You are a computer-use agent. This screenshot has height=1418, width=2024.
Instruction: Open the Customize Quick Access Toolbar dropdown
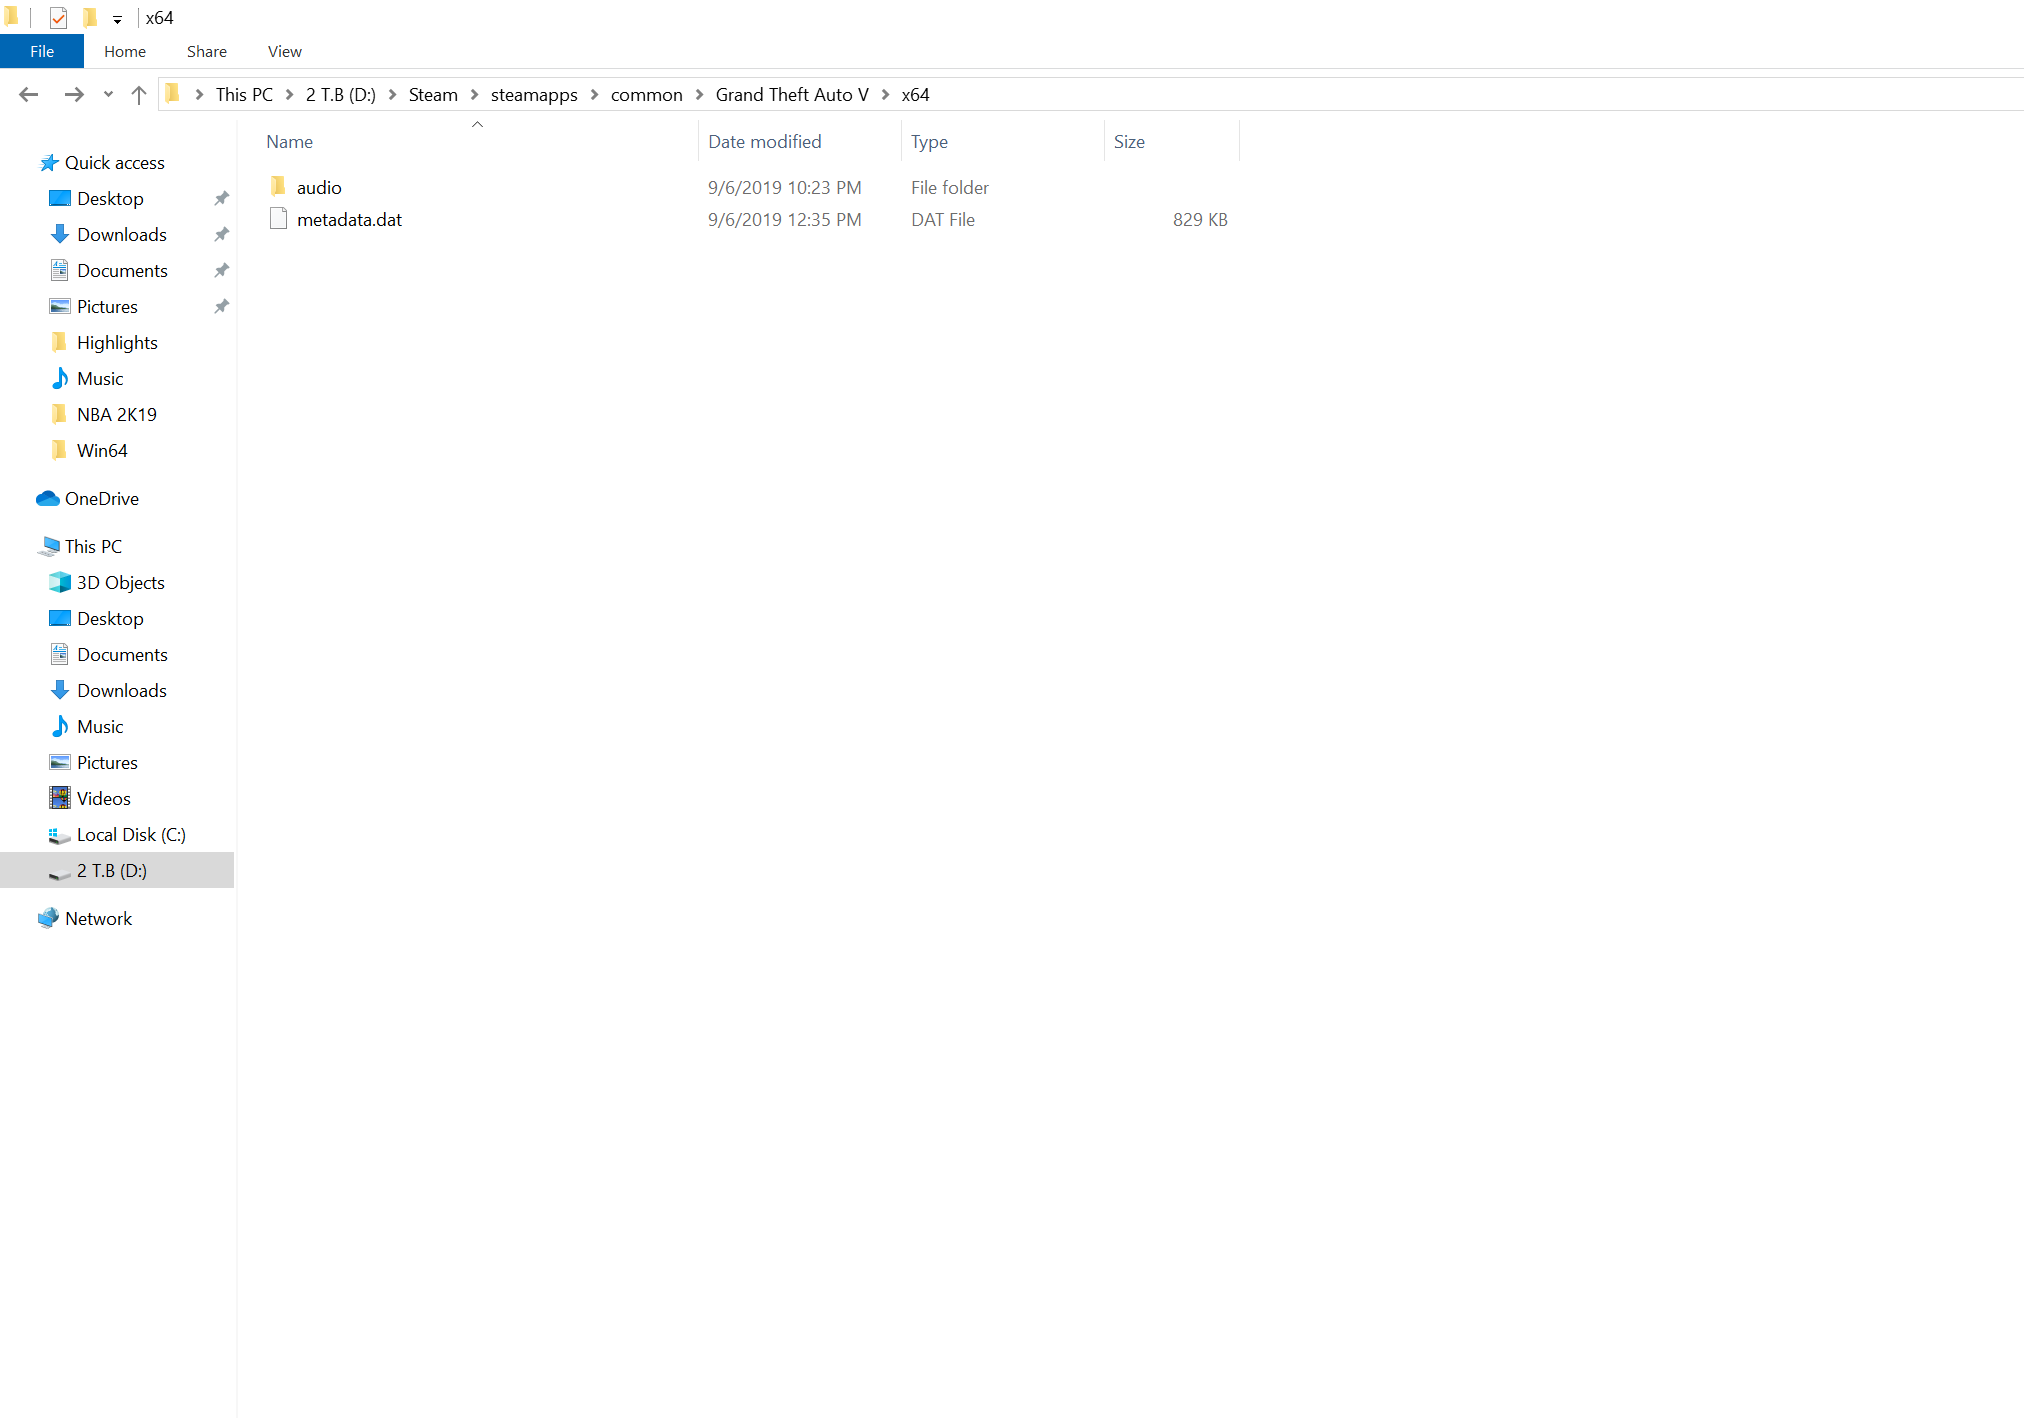[117, 19]
